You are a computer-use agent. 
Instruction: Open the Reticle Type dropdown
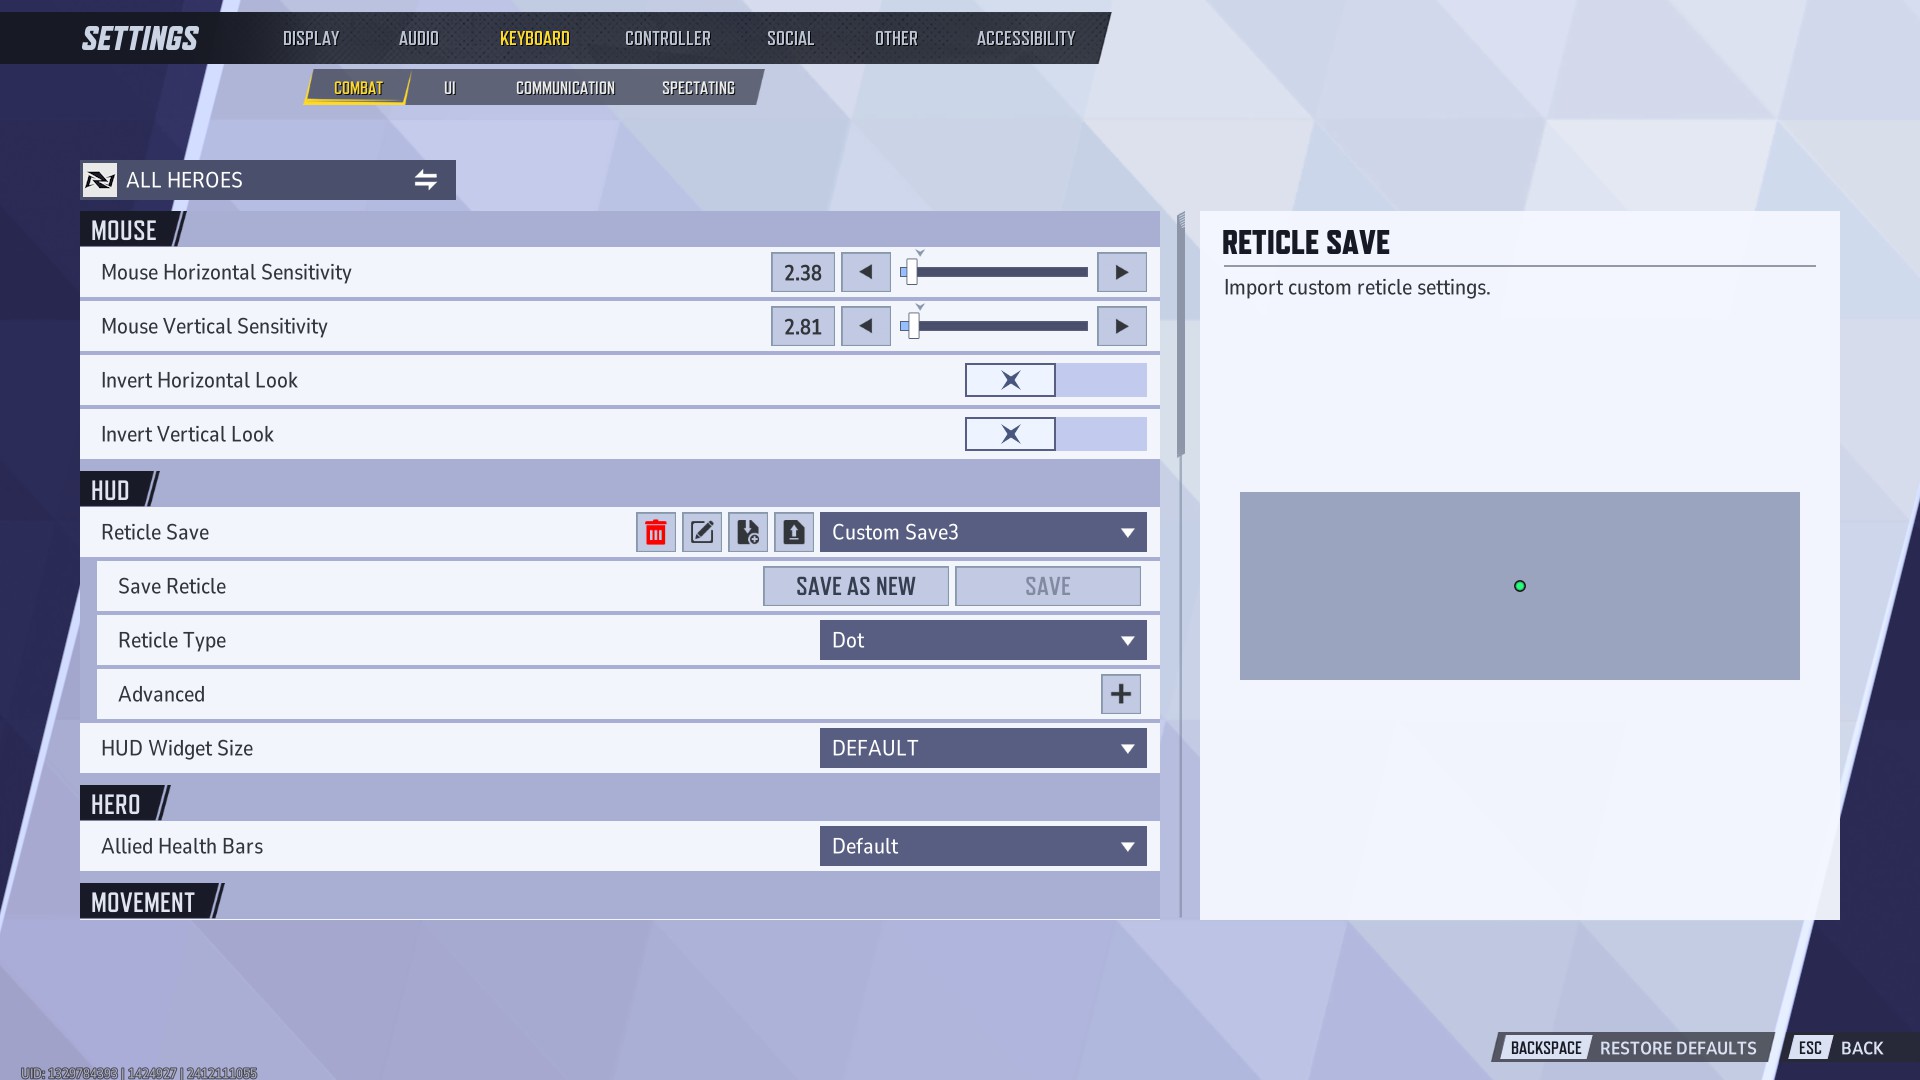click(x=982, y=640)
